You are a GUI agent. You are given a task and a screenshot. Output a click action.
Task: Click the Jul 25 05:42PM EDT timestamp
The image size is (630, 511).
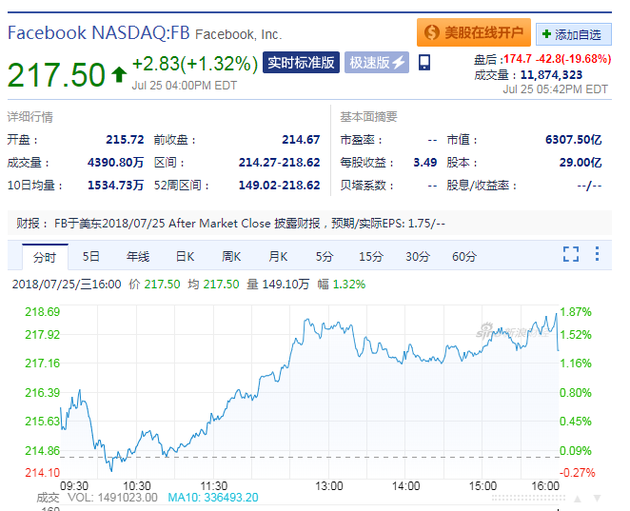point(555,89)
